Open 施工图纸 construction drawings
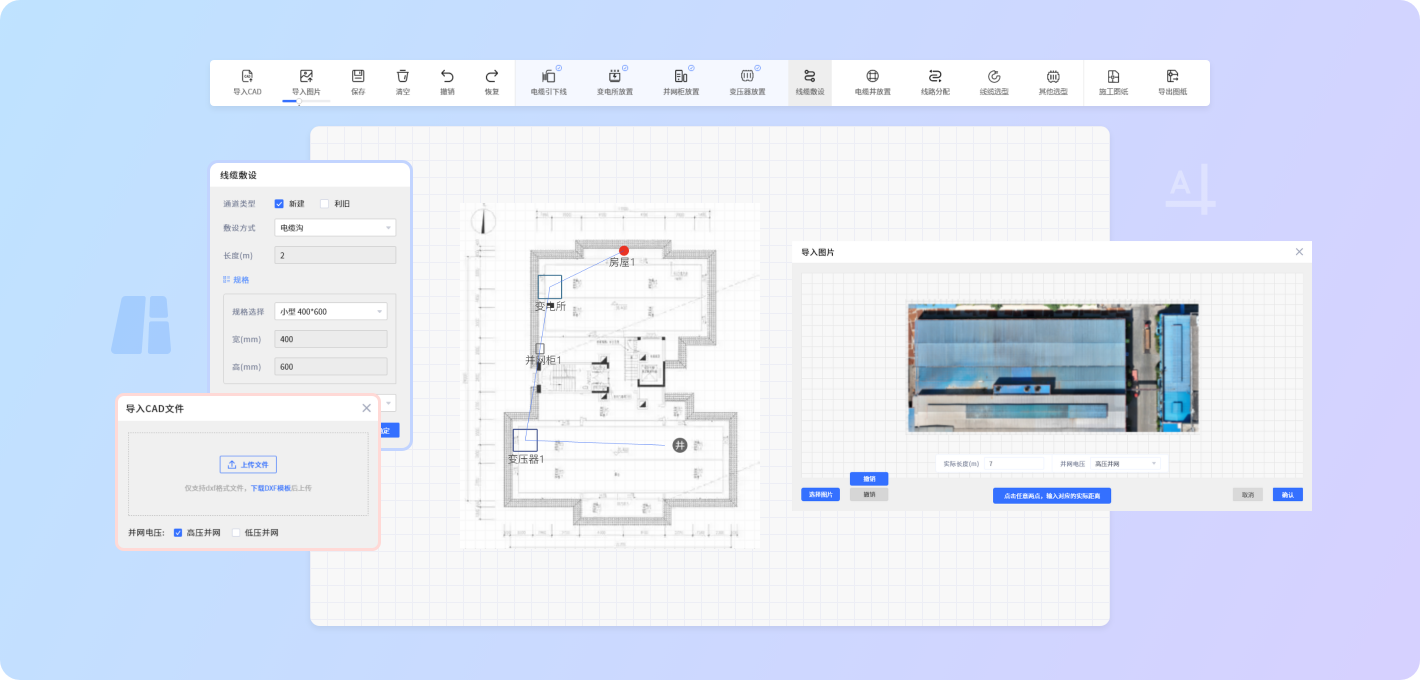The height and width of the screenshot is (680, 1420). pyautogui.click(x=1113, y=82)
